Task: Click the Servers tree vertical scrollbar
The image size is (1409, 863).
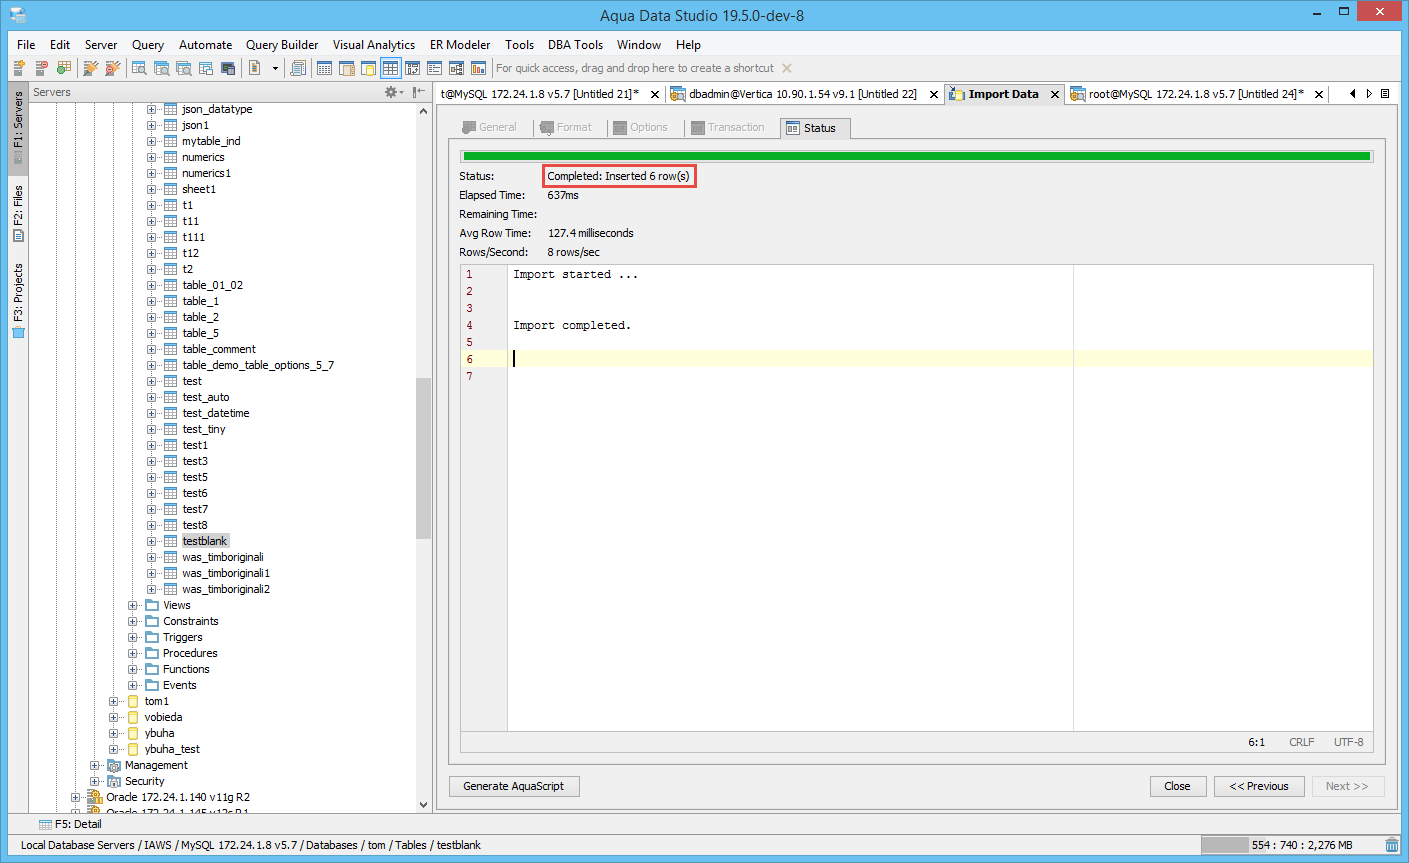Action: click(423, 458)
